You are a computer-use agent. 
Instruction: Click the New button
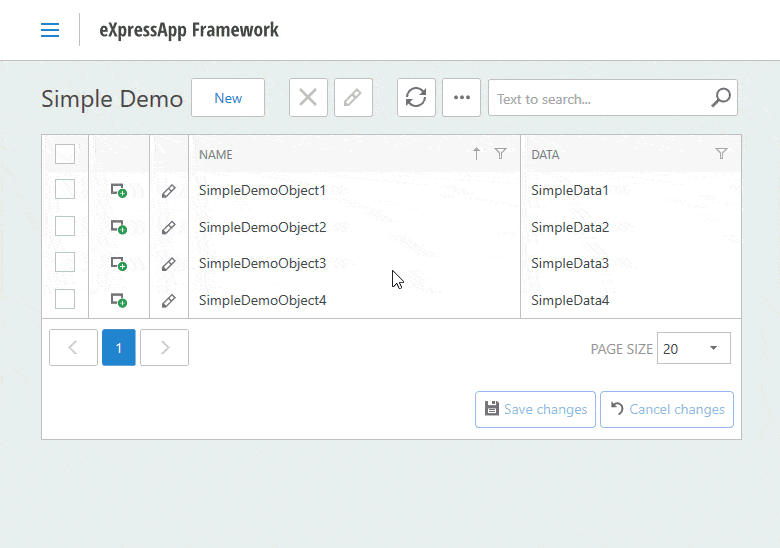point(228,98)
